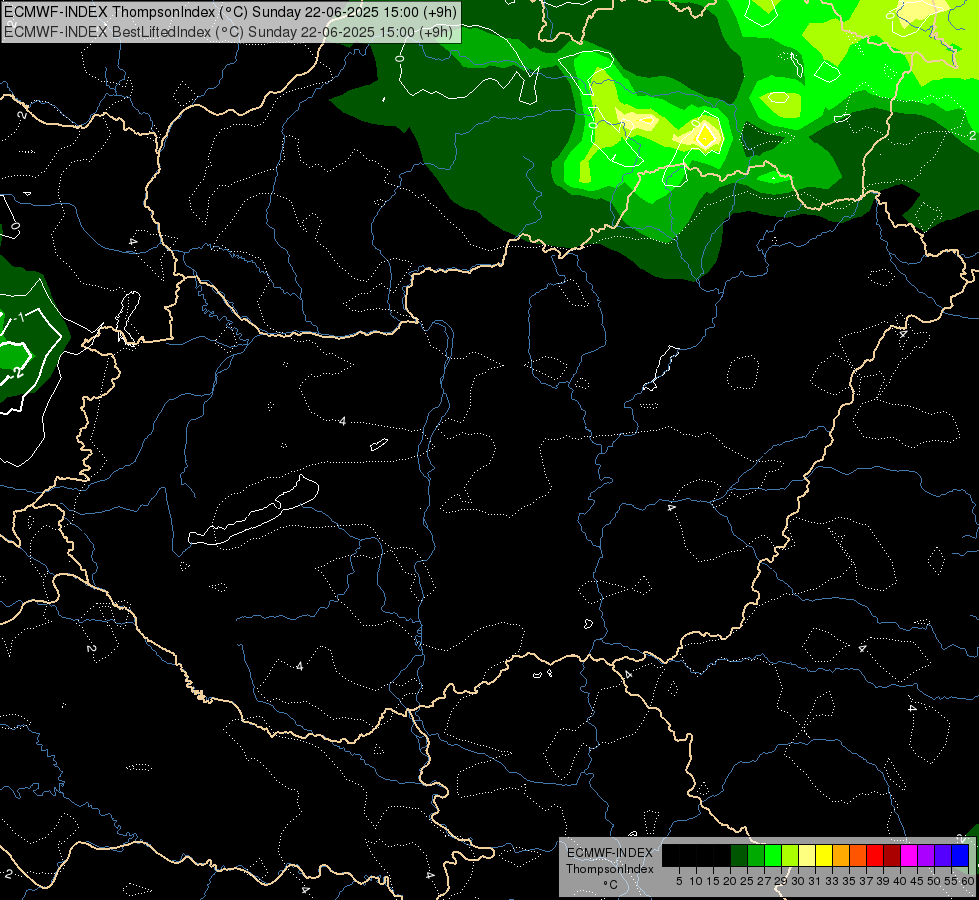Pick the purple 45–50 legend swatch

click(926, 855)
